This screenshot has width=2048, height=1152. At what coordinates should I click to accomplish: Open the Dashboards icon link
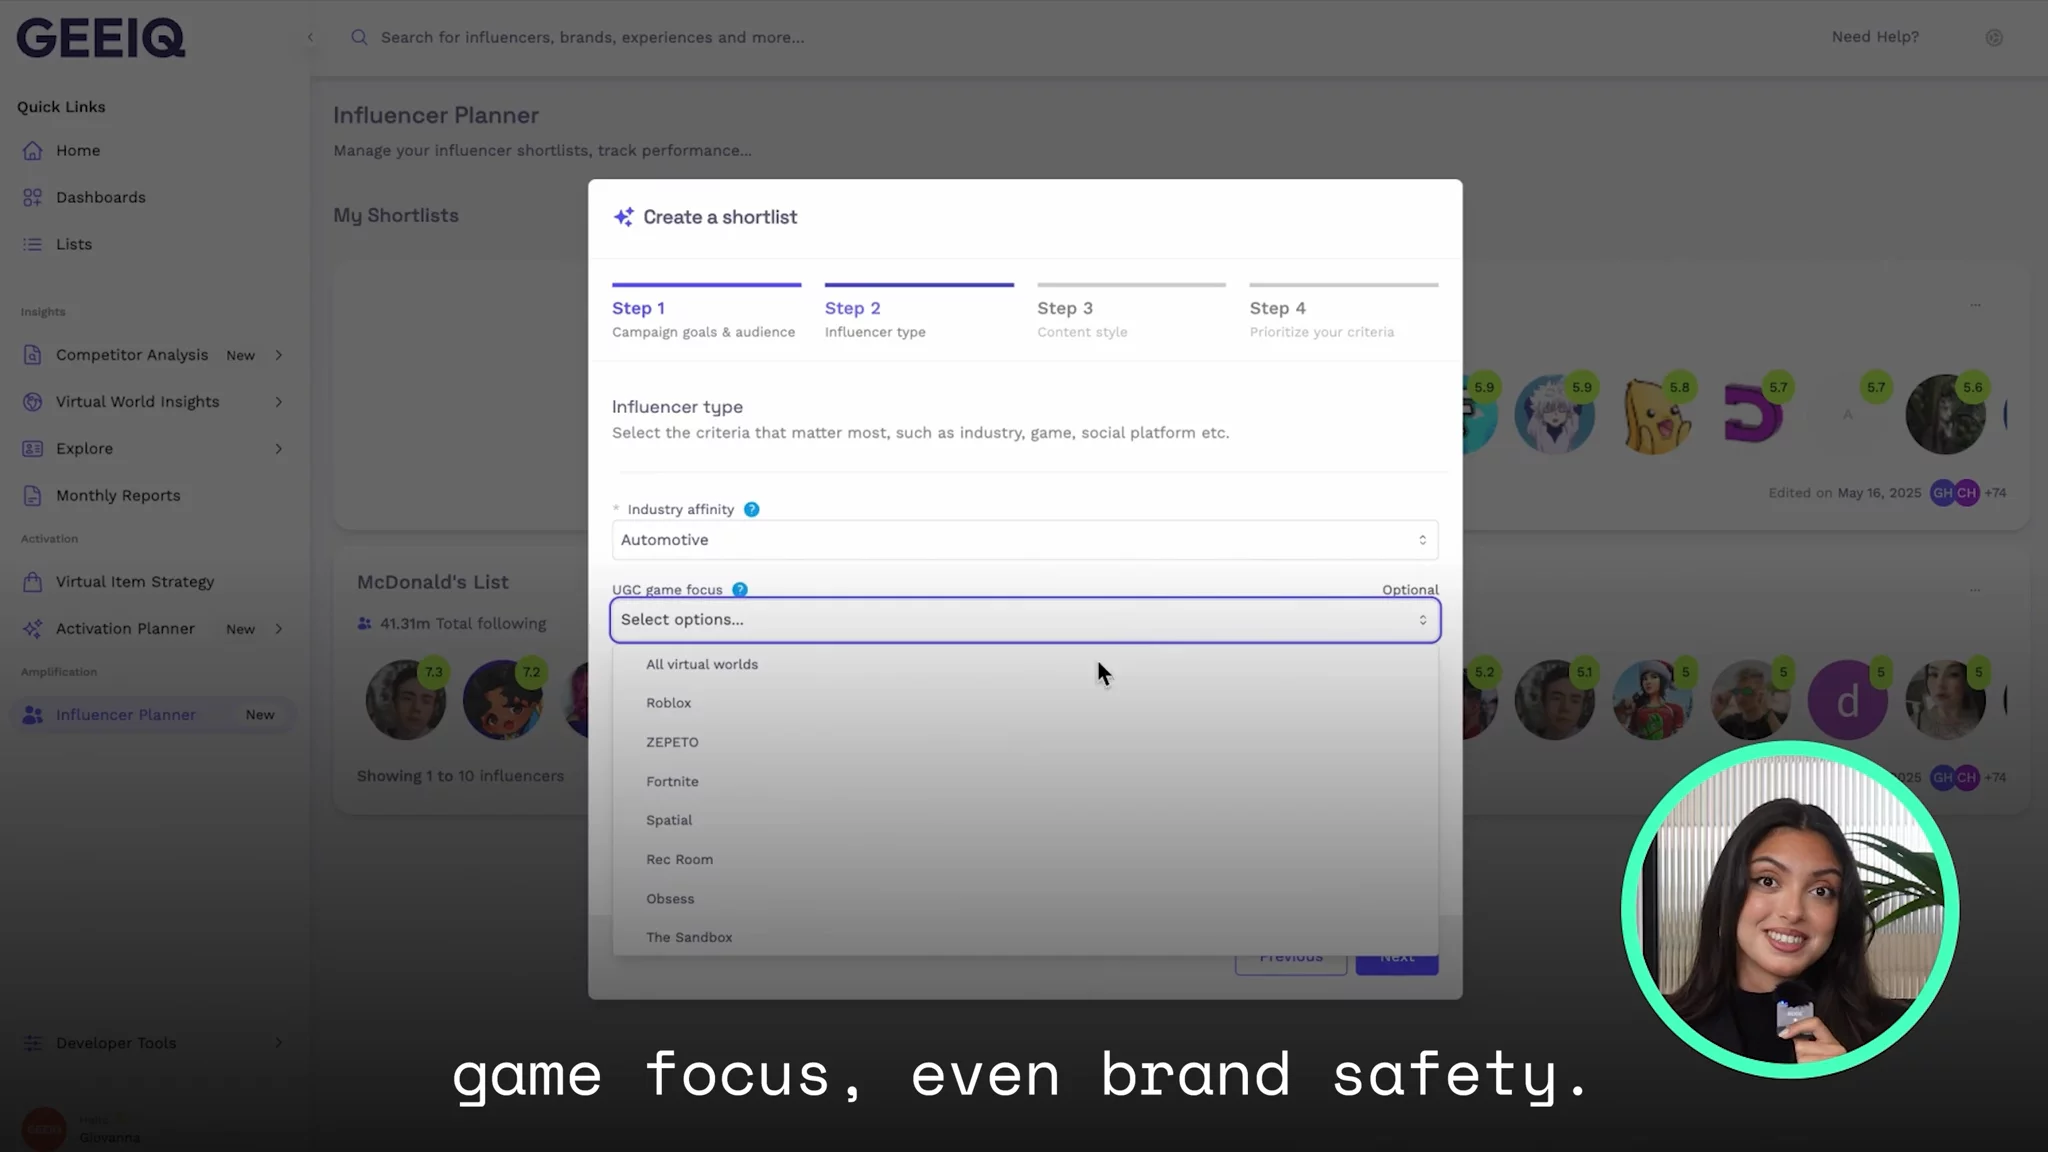click(x=33, y=197)
